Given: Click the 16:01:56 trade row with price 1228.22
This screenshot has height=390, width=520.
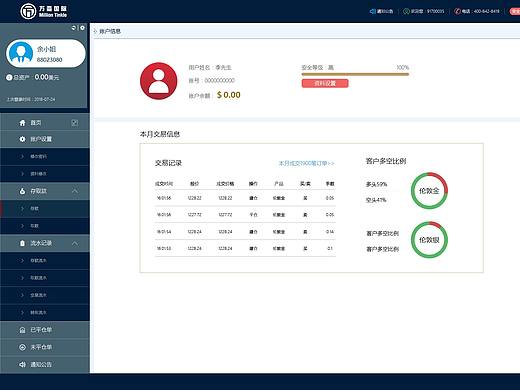Looking at the screenshot, I should 245,198.
